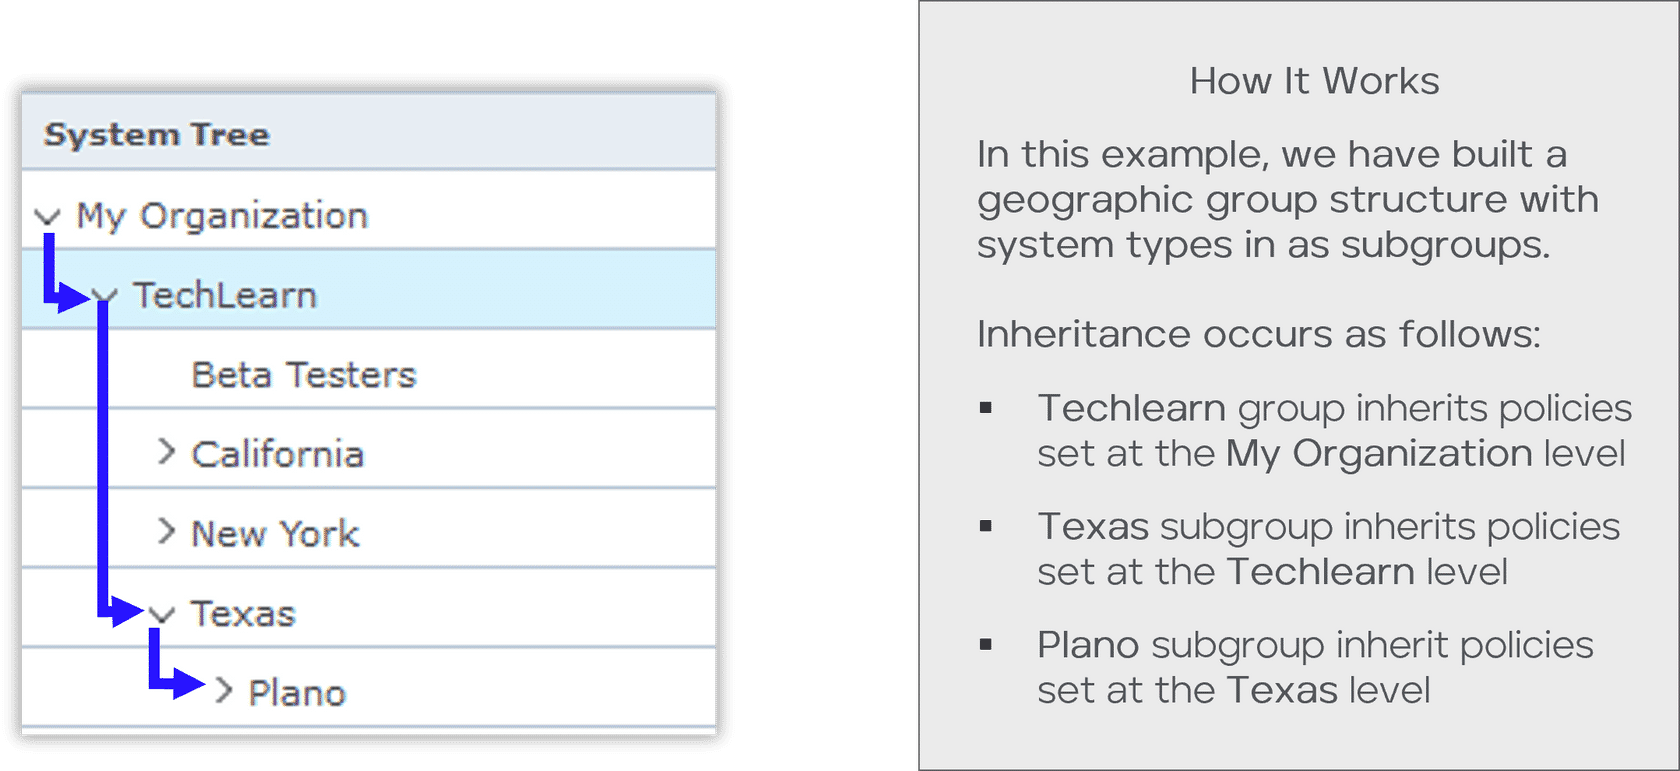The width and height of the screenshot is (1680, 771).
Task: Select My Organization in the System Tree
Action: (222, 216)
